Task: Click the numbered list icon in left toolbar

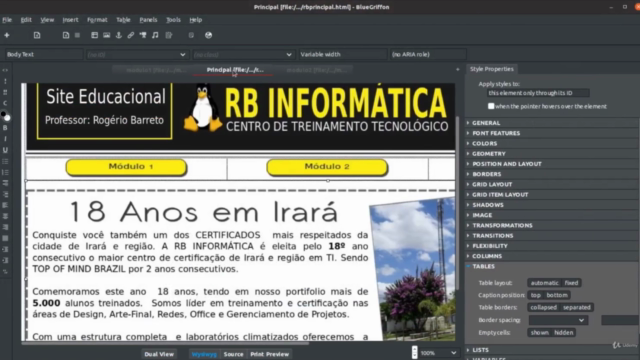Action: pyautogui.click(x=5, y=173)
